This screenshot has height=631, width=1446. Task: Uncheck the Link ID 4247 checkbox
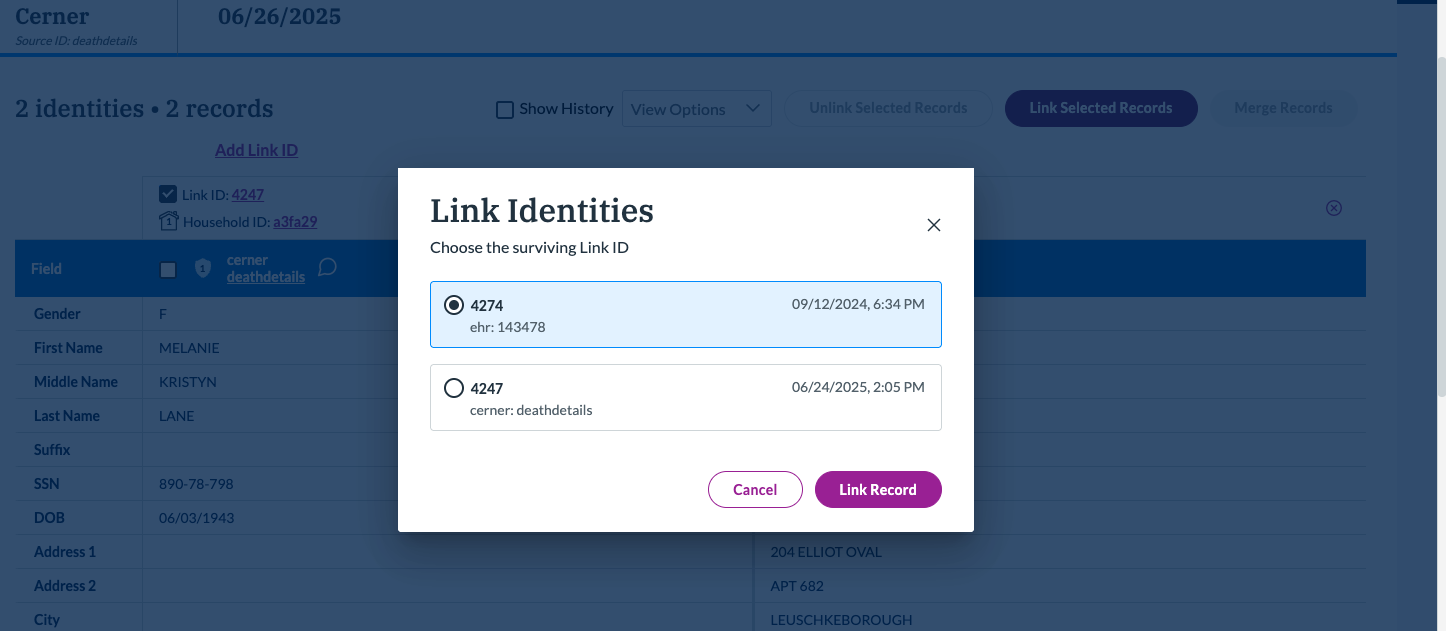click(x=168, y=194)
